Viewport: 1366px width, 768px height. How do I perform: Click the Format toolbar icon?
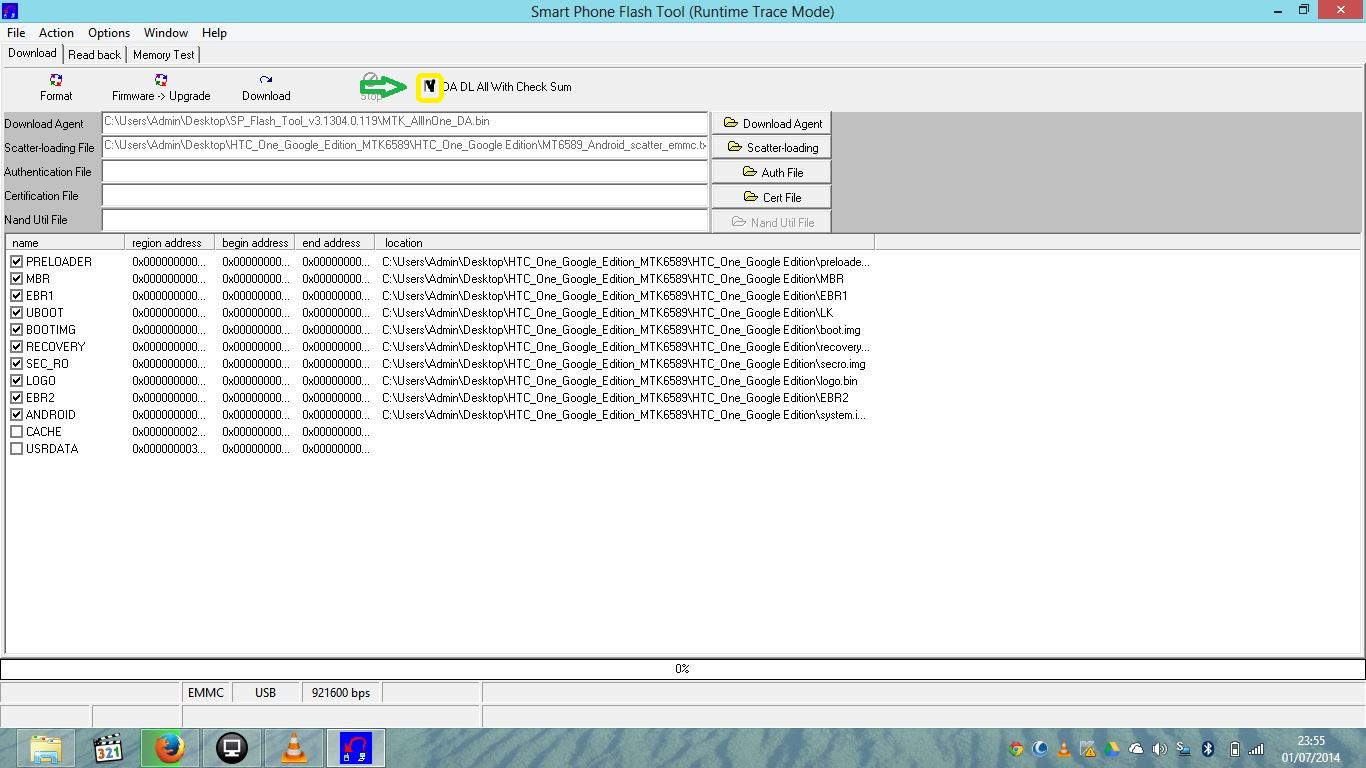(55, 87)
